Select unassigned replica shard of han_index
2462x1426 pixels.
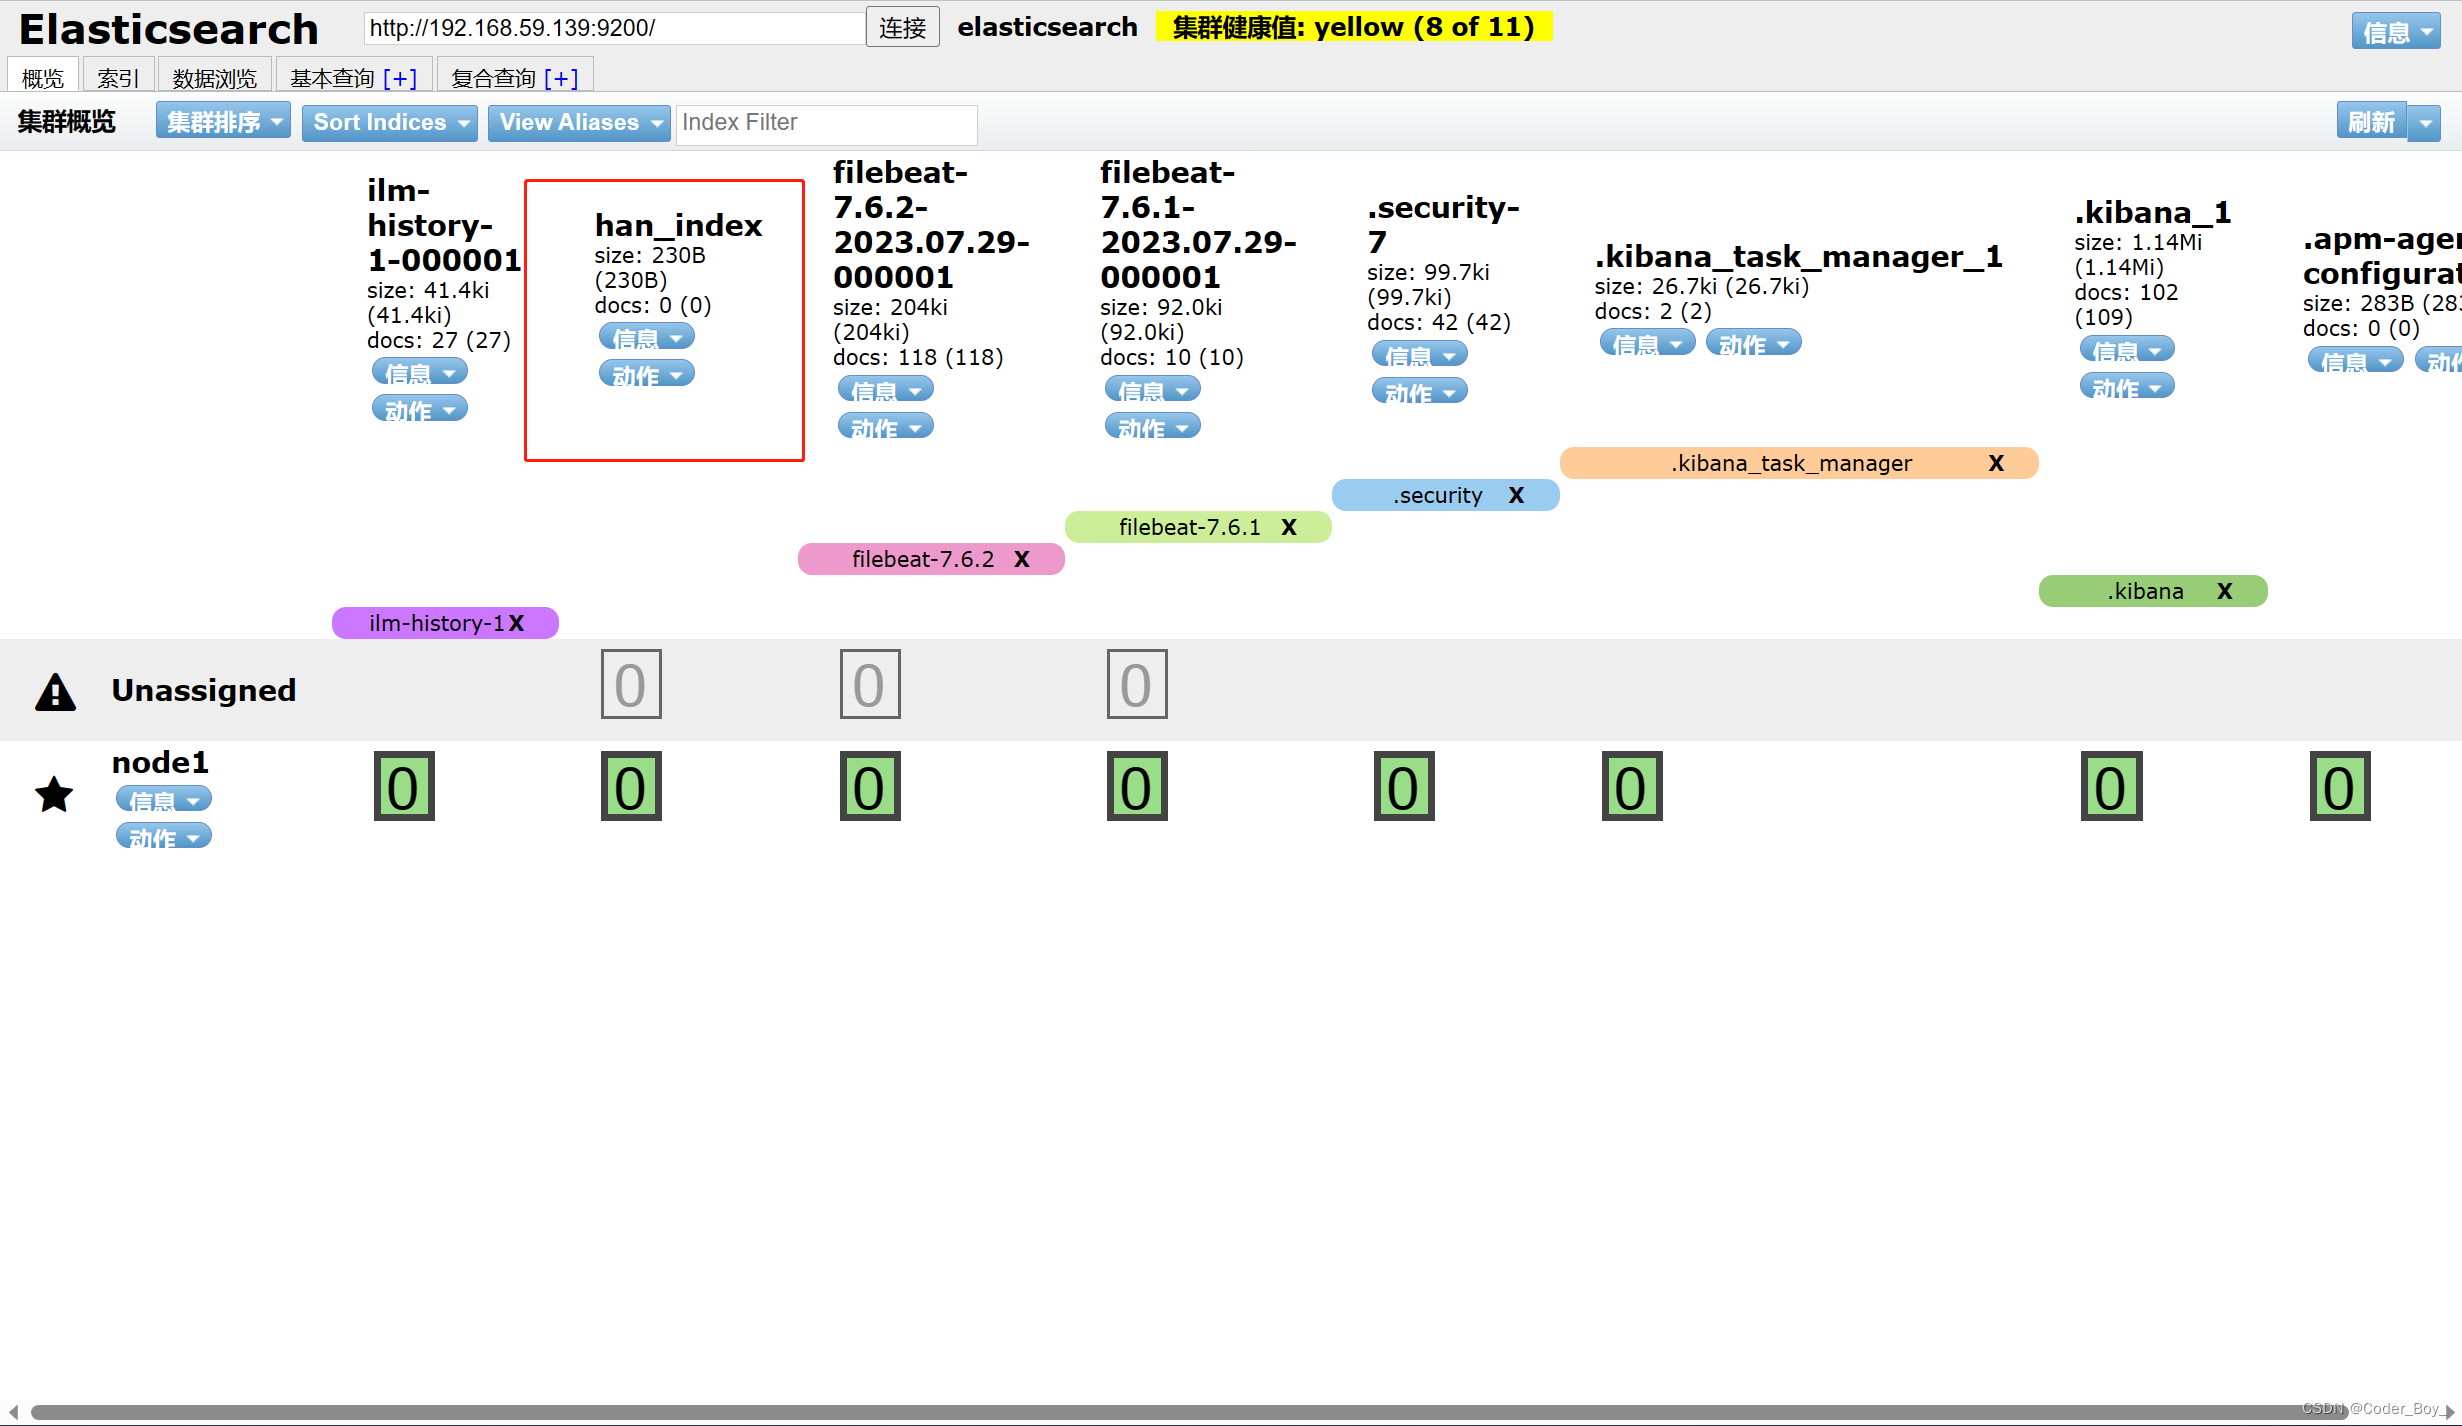[x=631, y=685]
